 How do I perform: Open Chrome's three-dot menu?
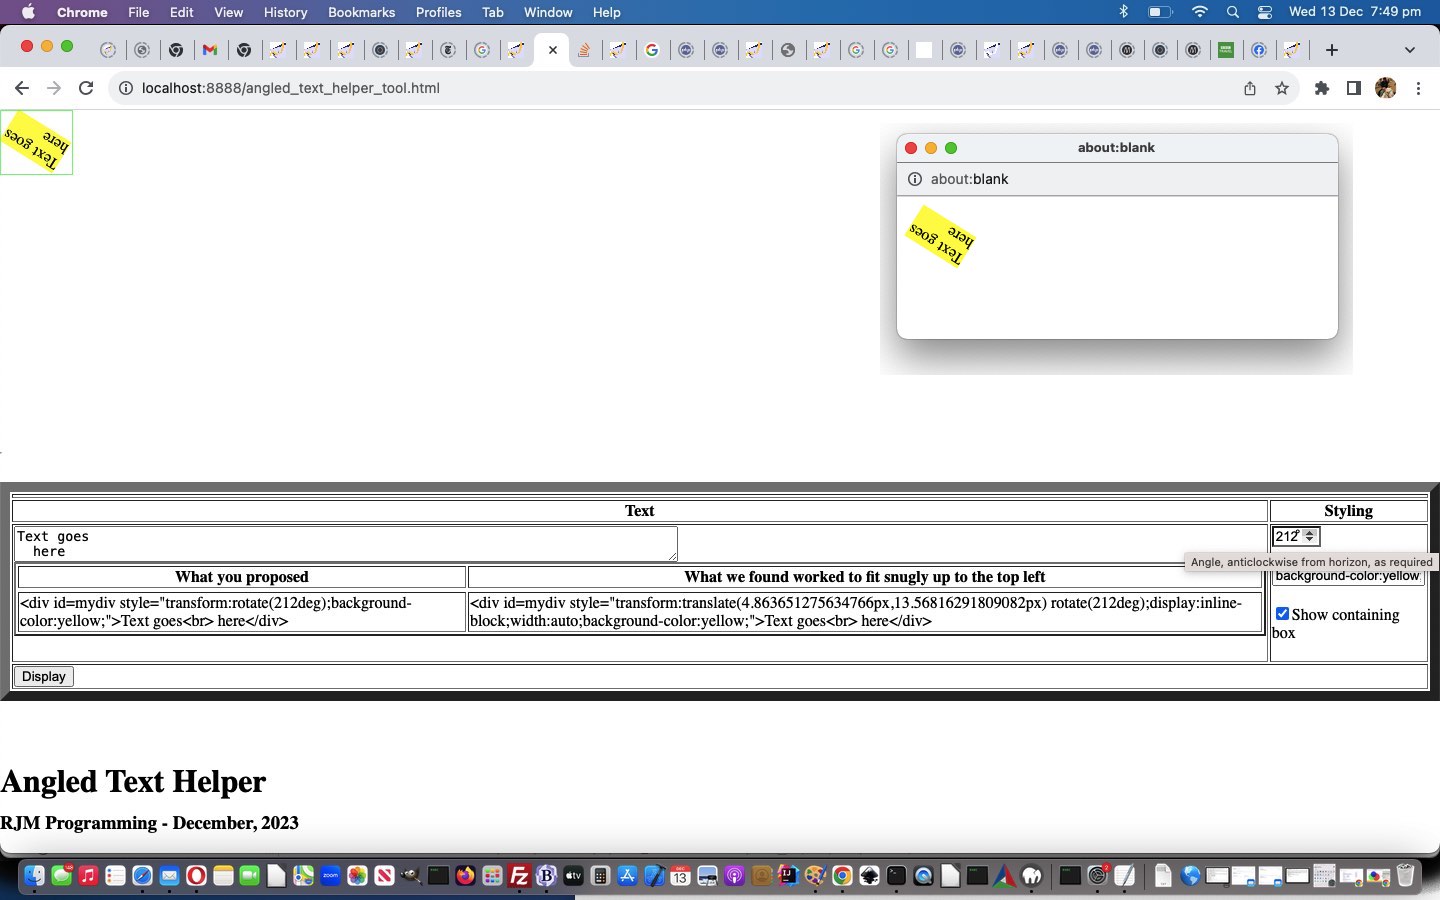(1418, 88)
